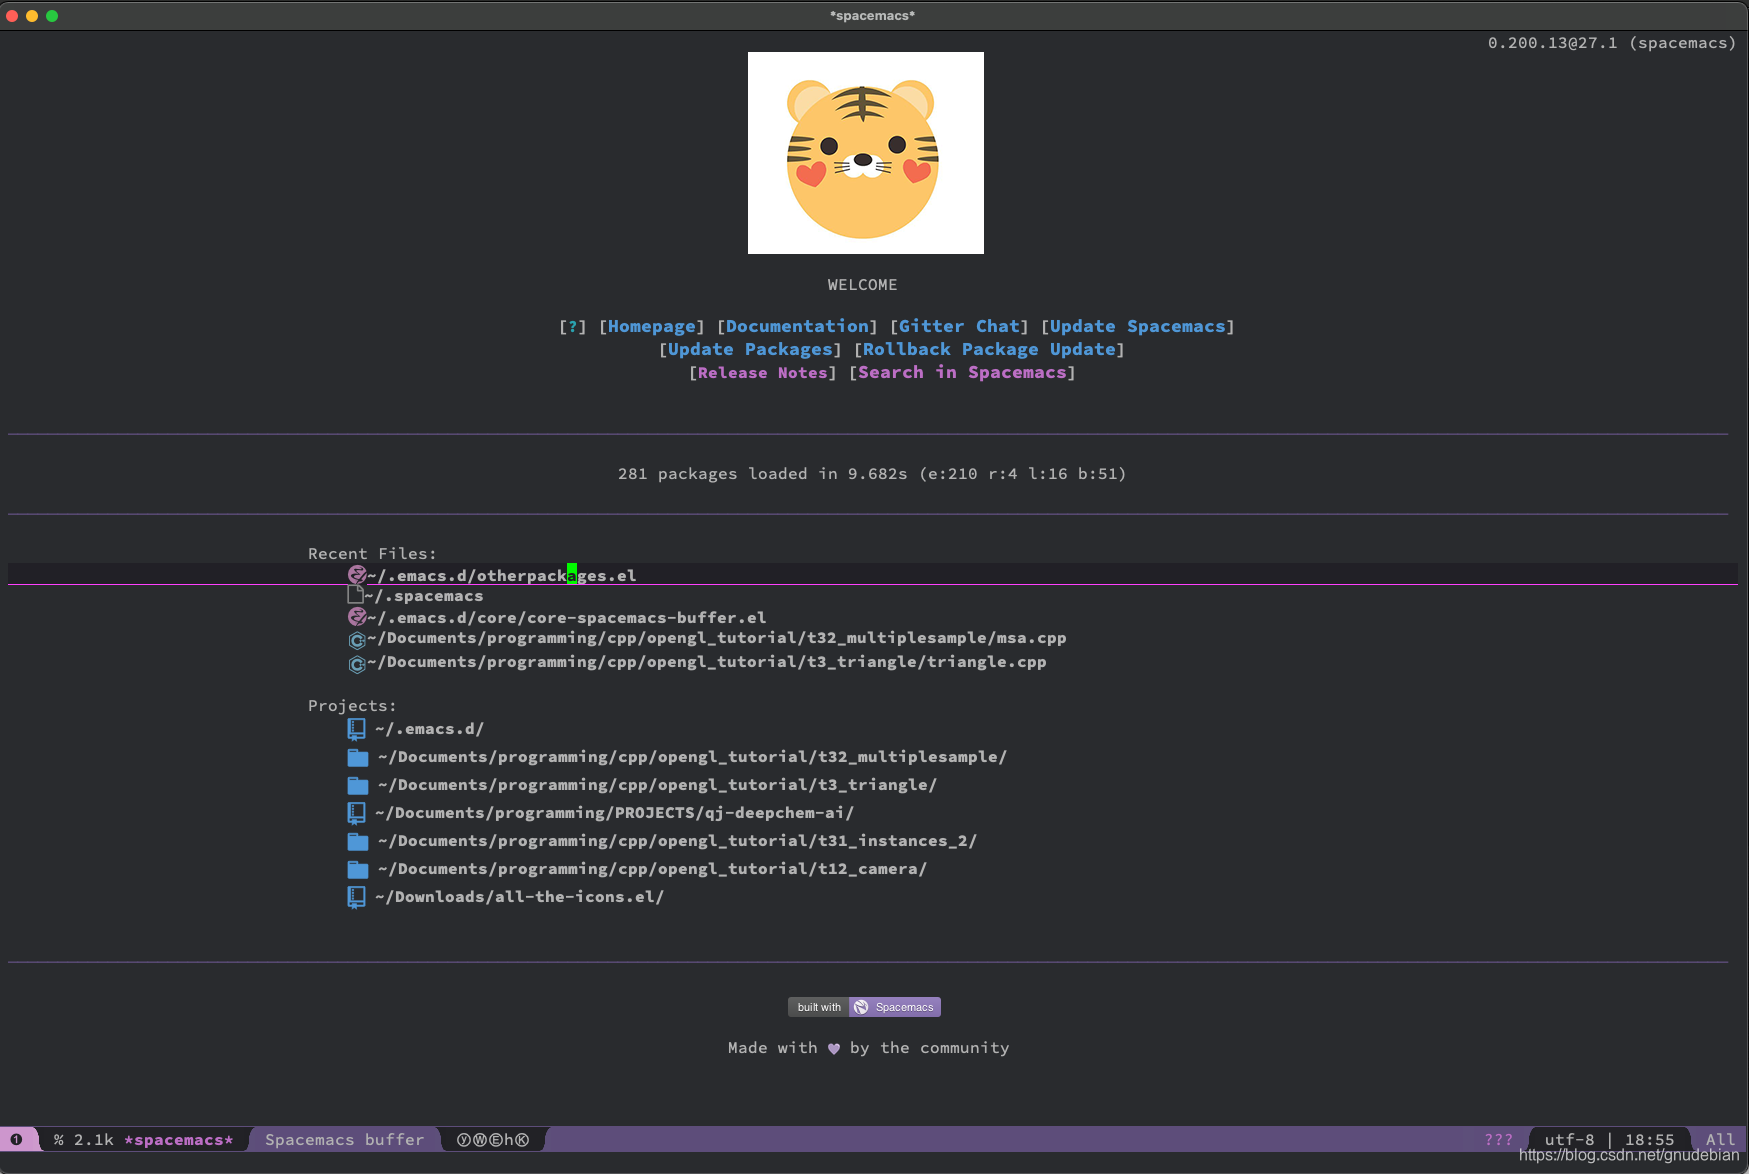Click the Recent Files: heading
The width and height of the screenshot is (1749, 1174).
[x=372, y=554]
